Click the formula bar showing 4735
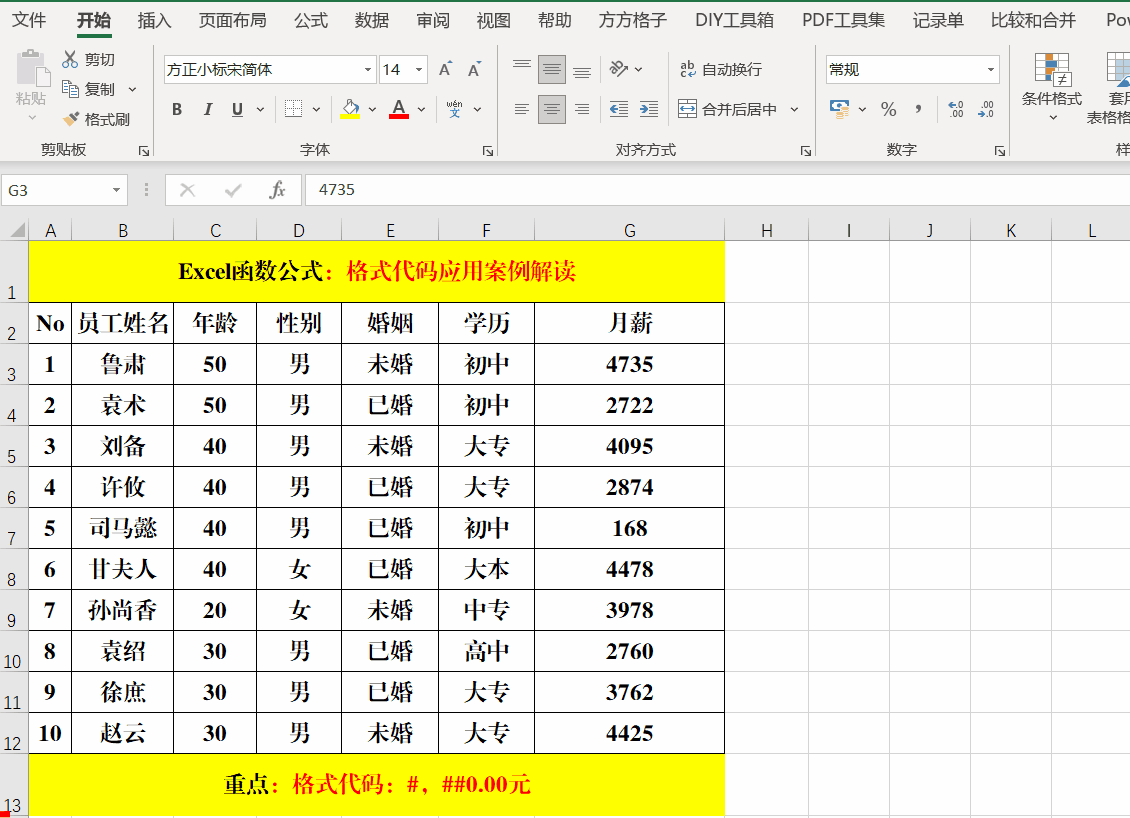The height and width of the screenshot is (818, 1130). tap(717, 190)
